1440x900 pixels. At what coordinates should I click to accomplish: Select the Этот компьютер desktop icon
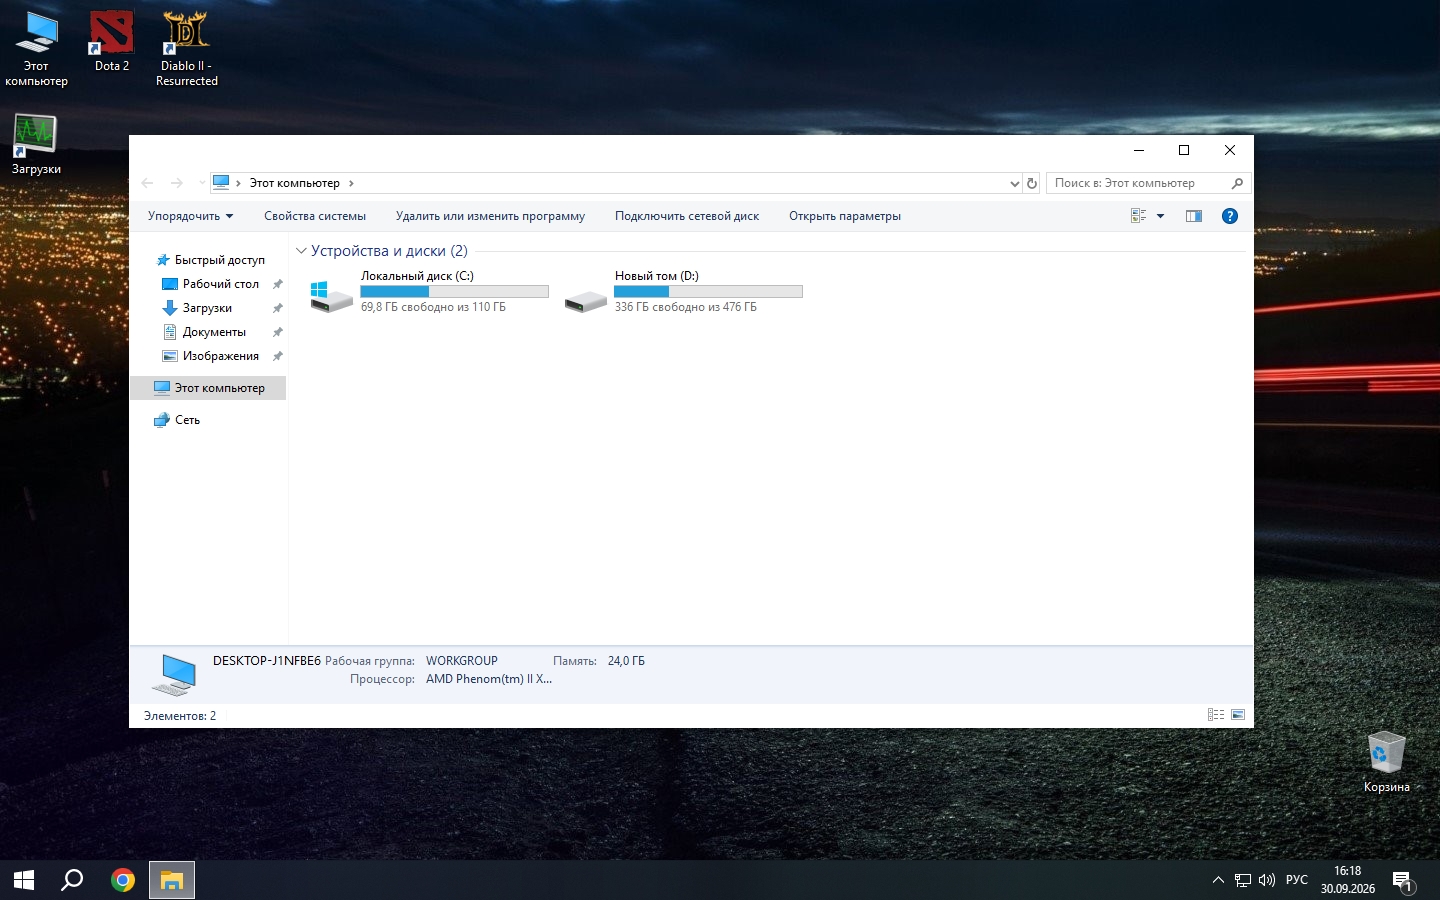(37, 48)
